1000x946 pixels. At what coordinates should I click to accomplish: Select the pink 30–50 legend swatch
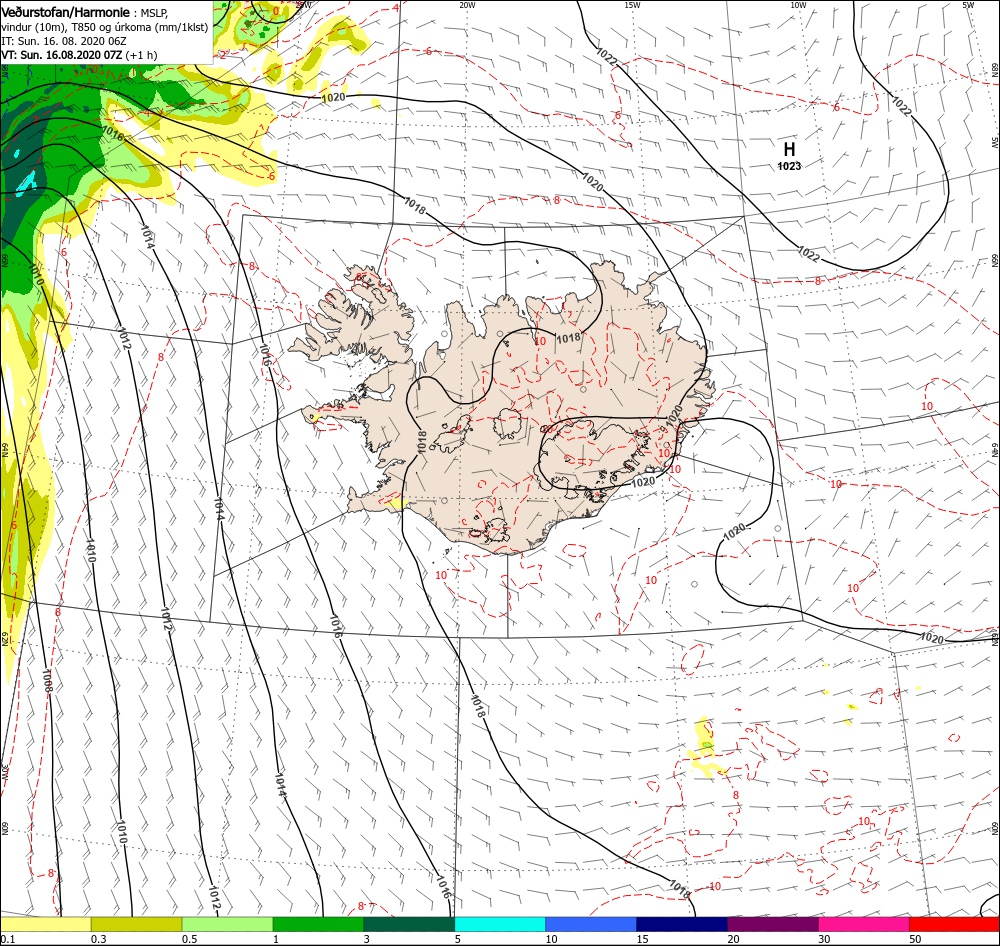point(864,924)
